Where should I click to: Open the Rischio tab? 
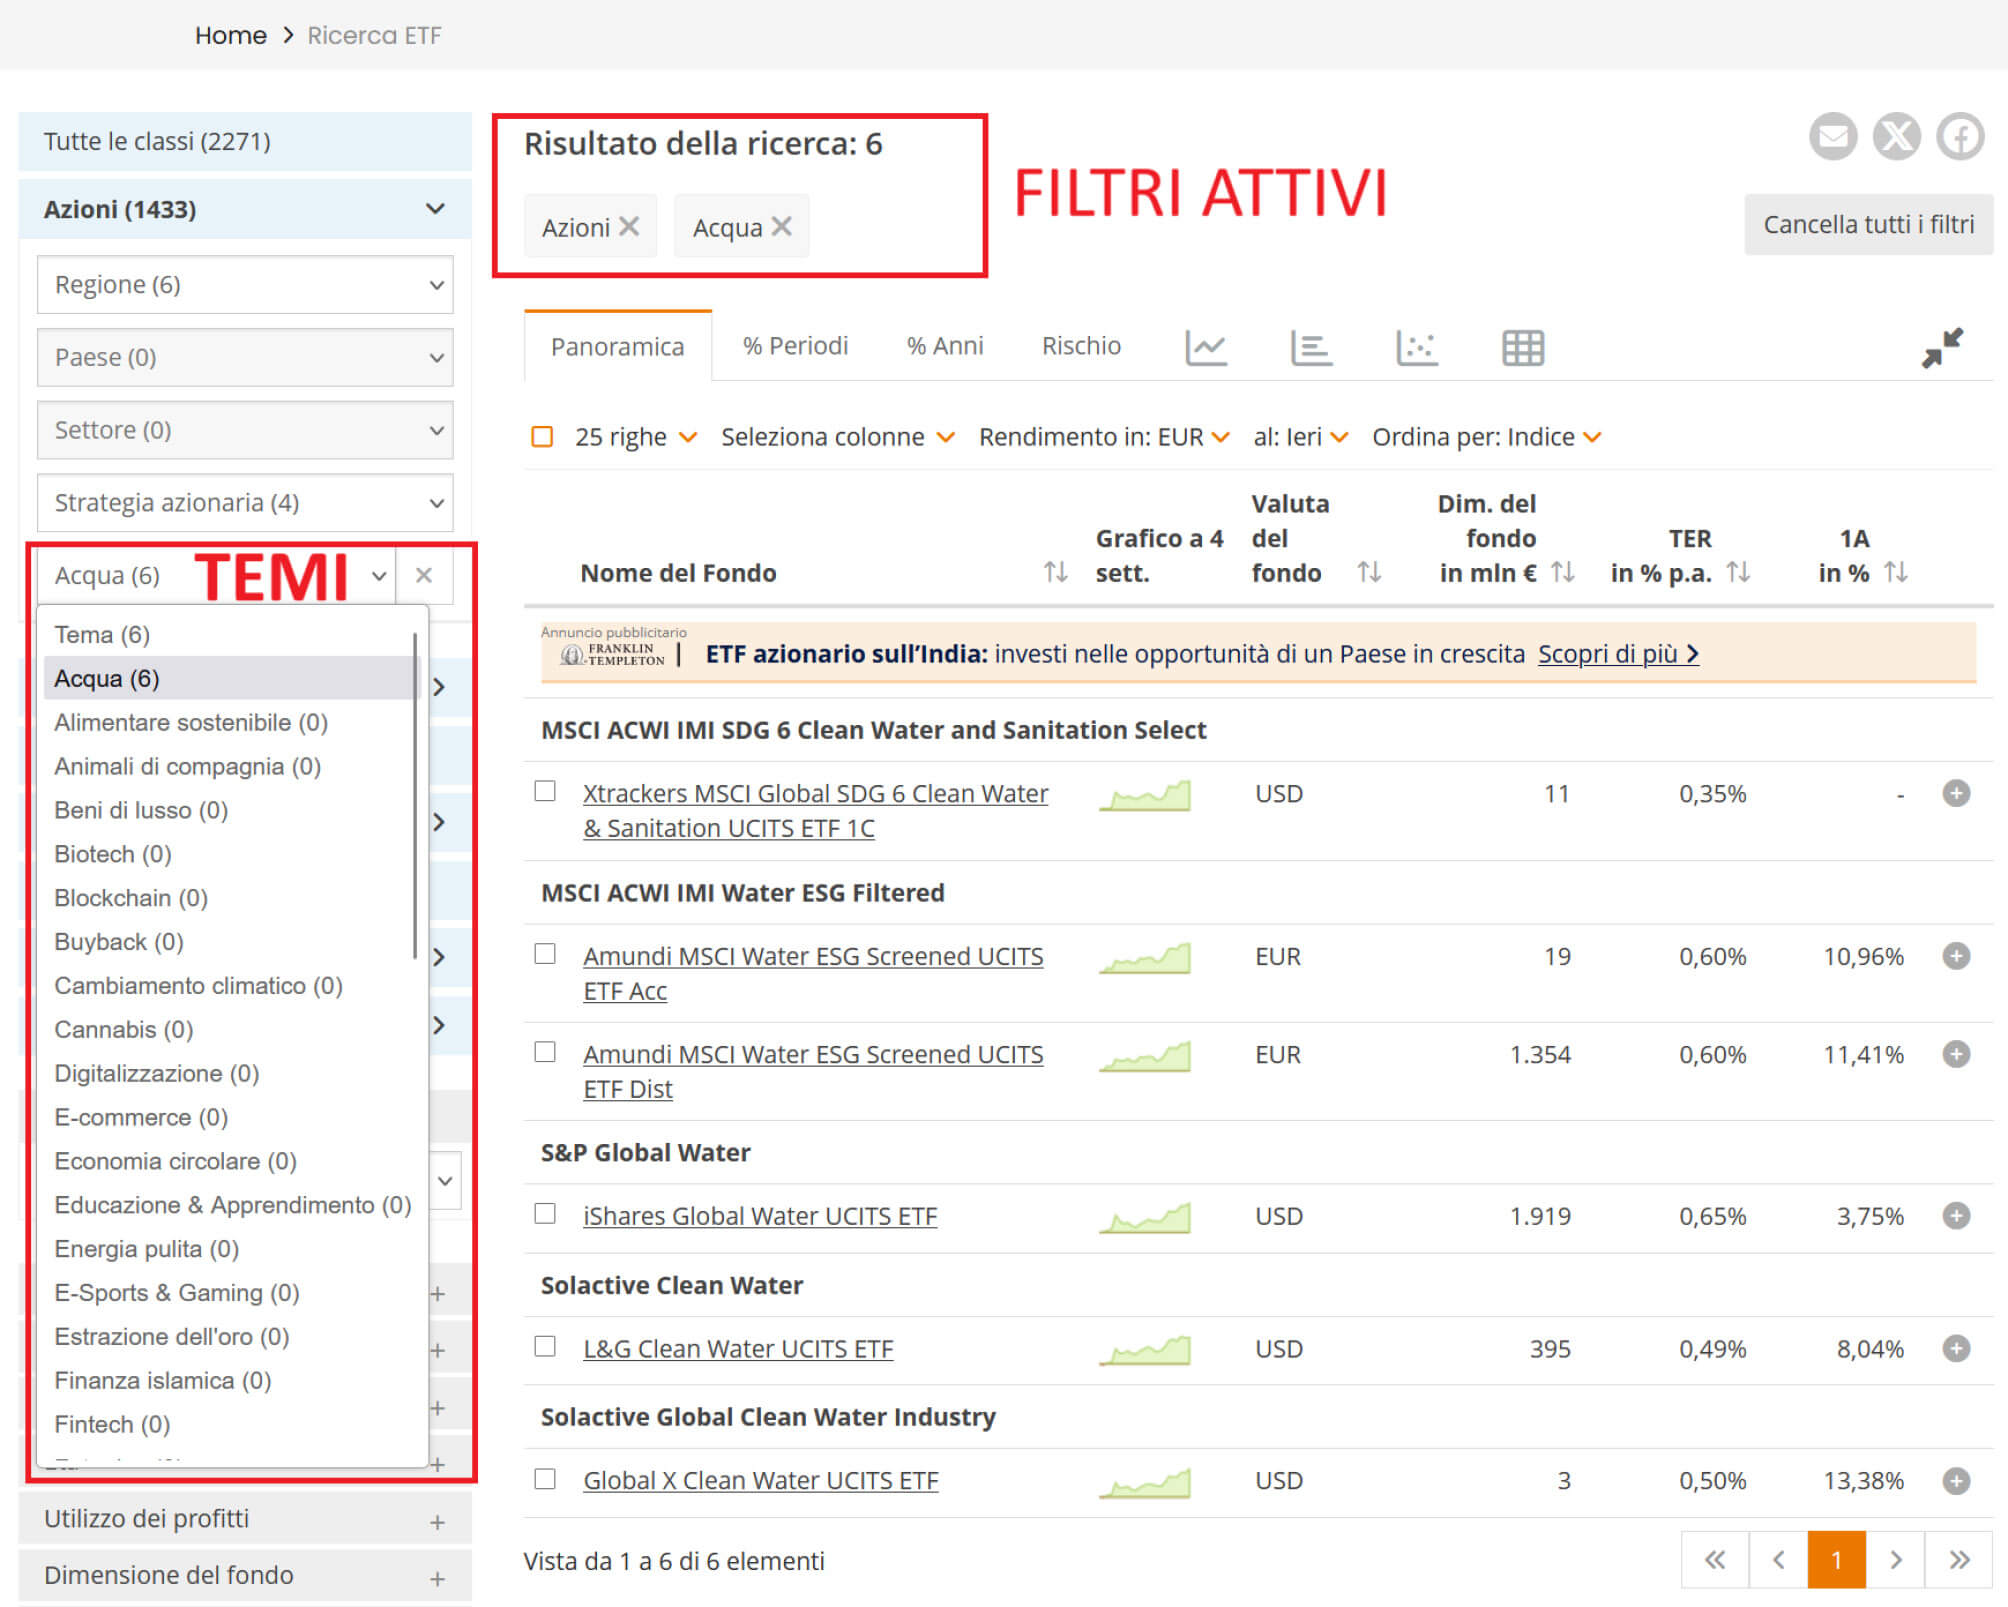[1080, 346]
